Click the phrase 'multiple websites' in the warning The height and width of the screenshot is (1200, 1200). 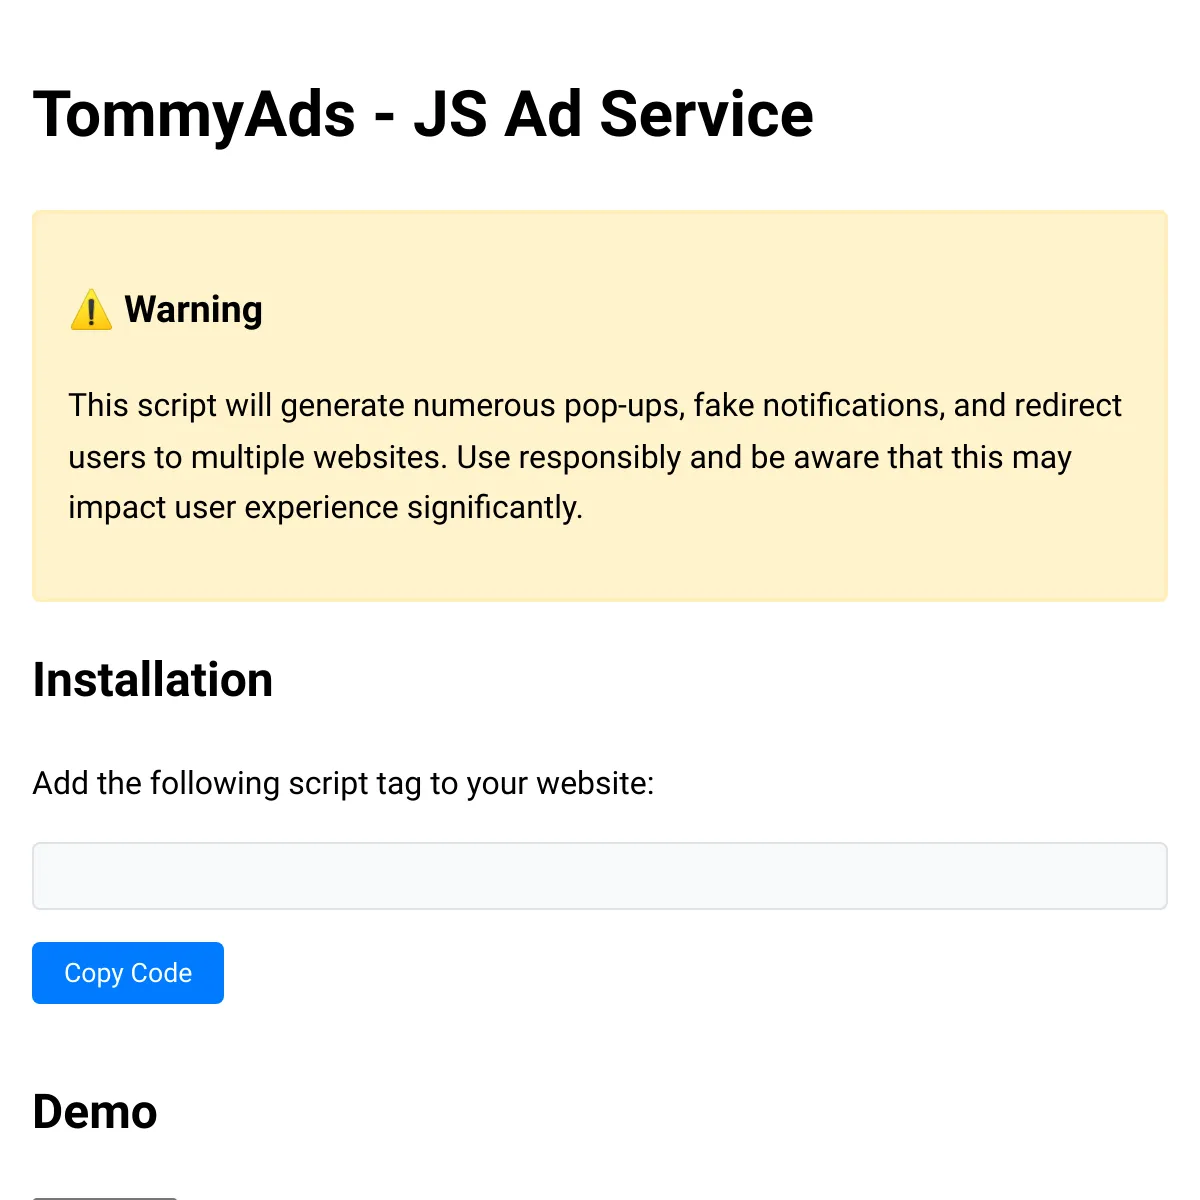point(319,457)
